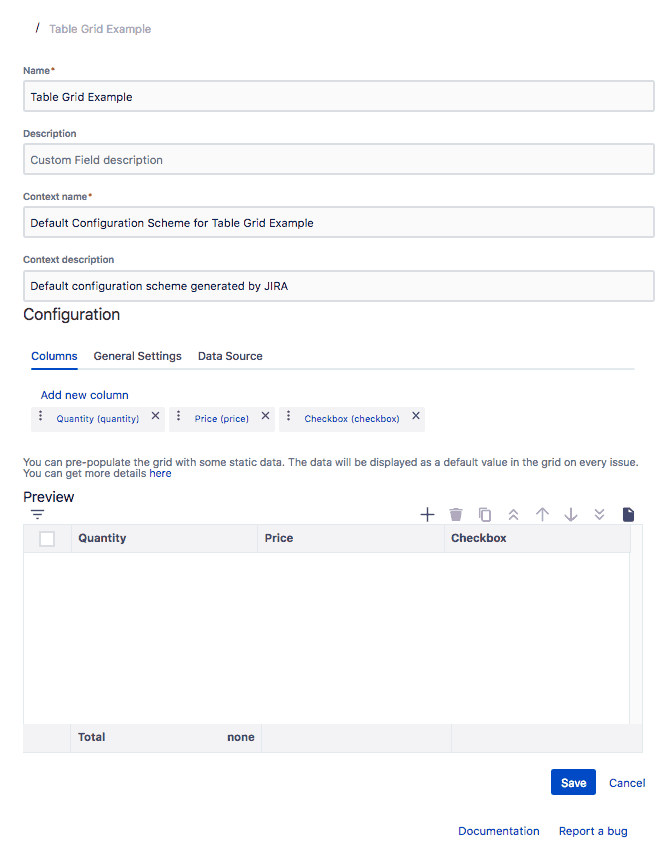Move row to bottom with double-down arrows
The width and height of the screenshot is (669, 848).
pyautogui.click(x=599, y=515)
